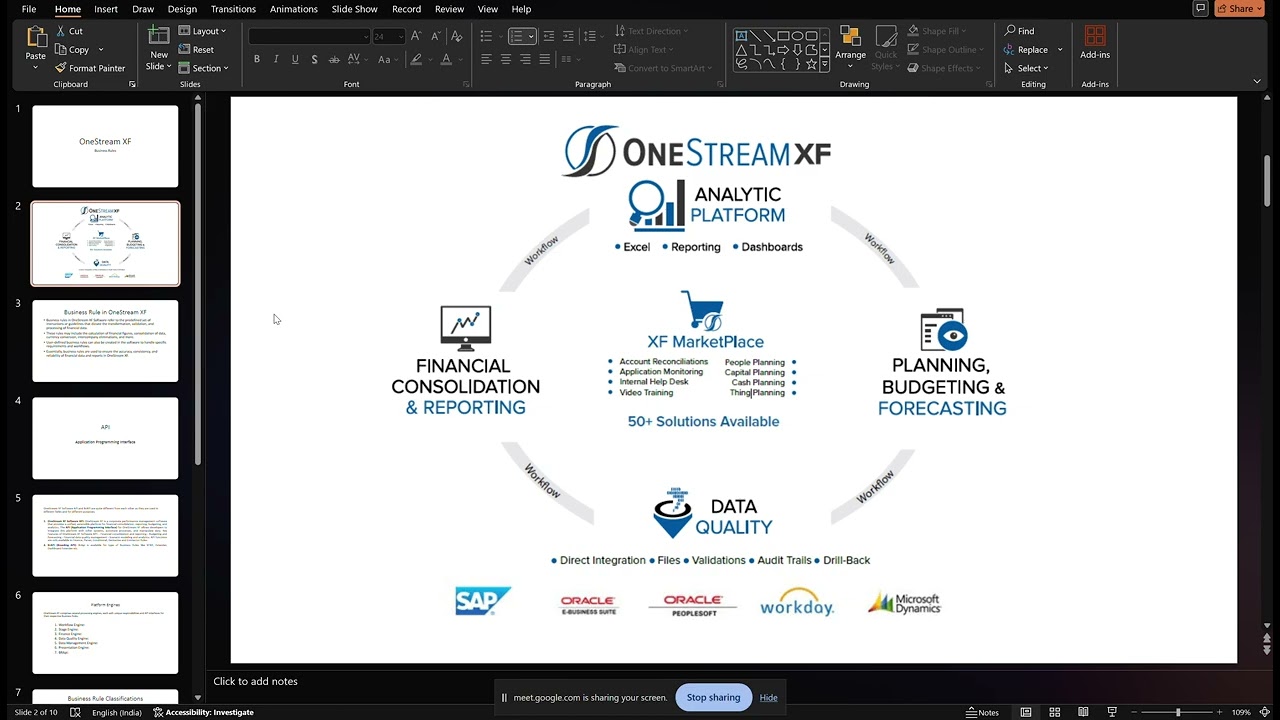Increase the list indent level
Viewport: 1280px width, 720px height.
coord(568,36)
